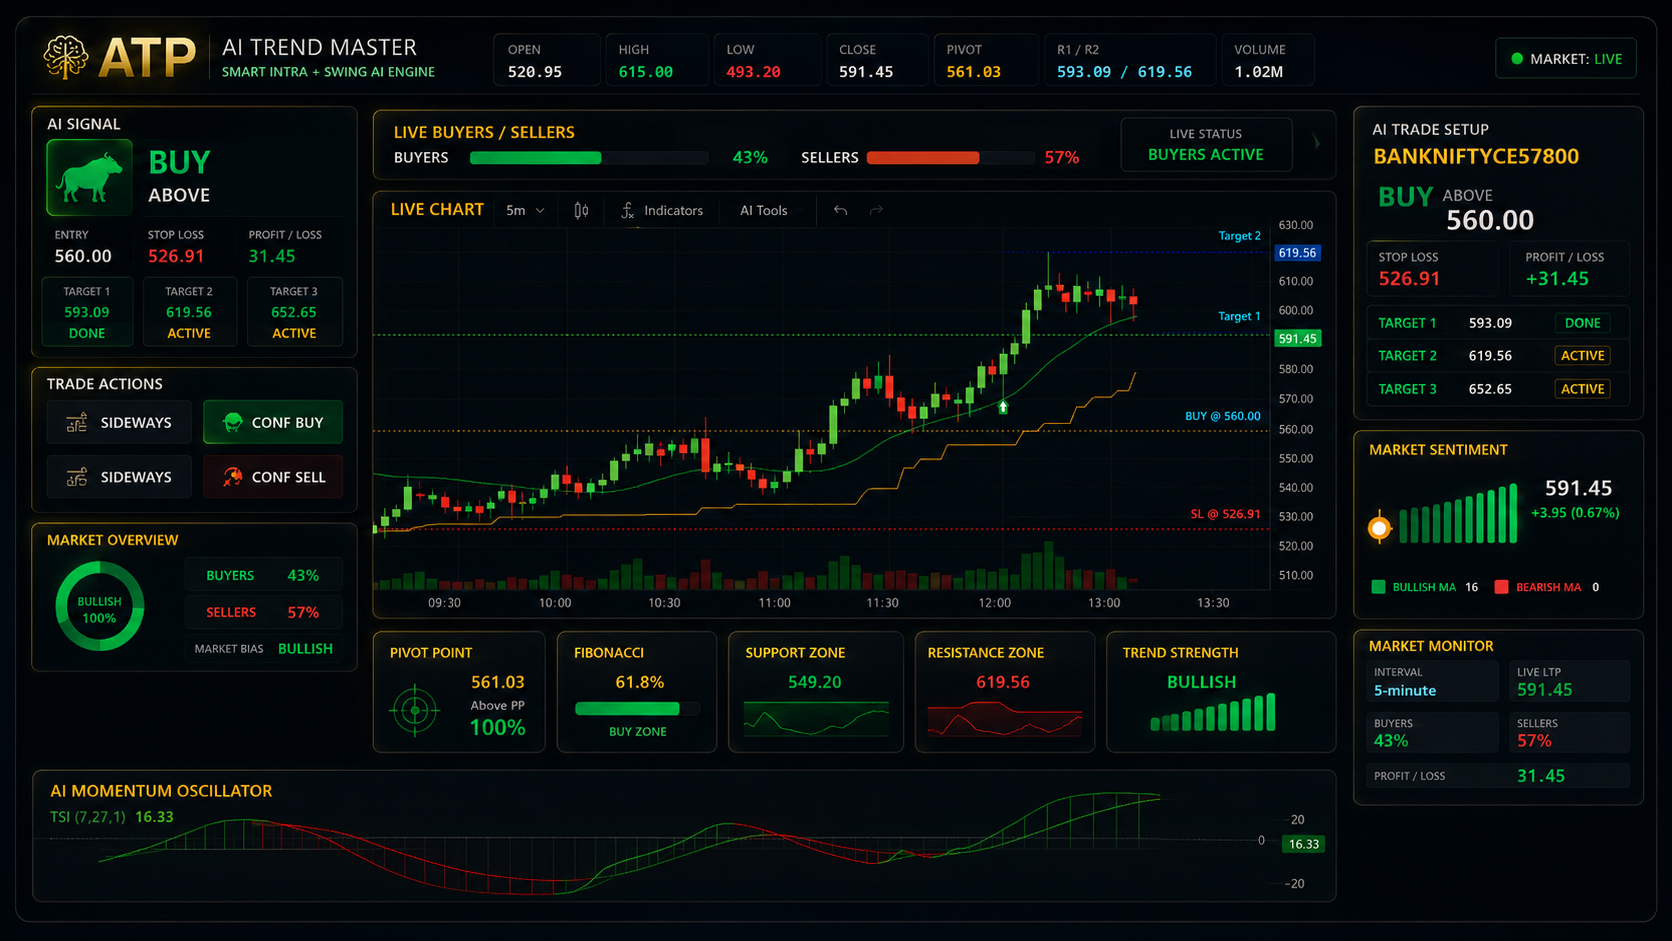Click the Indicators function icon

[627, 210]
